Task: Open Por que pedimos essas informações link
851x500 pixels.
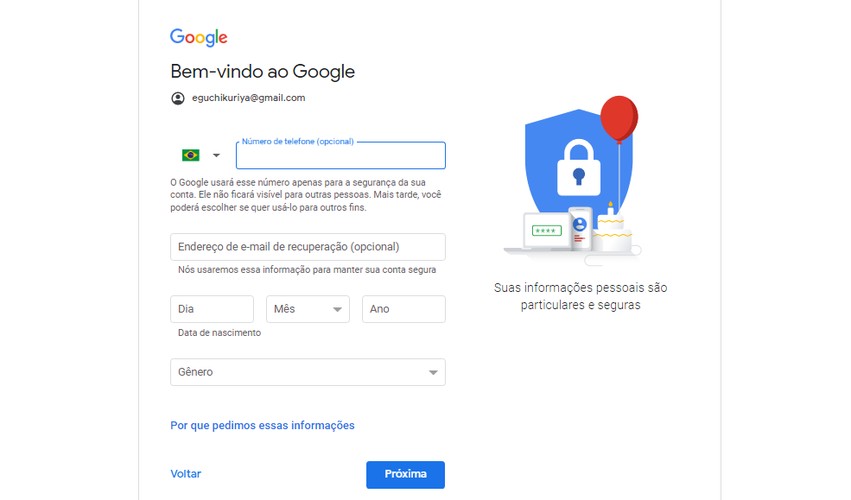Action: (x=262, y=425)
